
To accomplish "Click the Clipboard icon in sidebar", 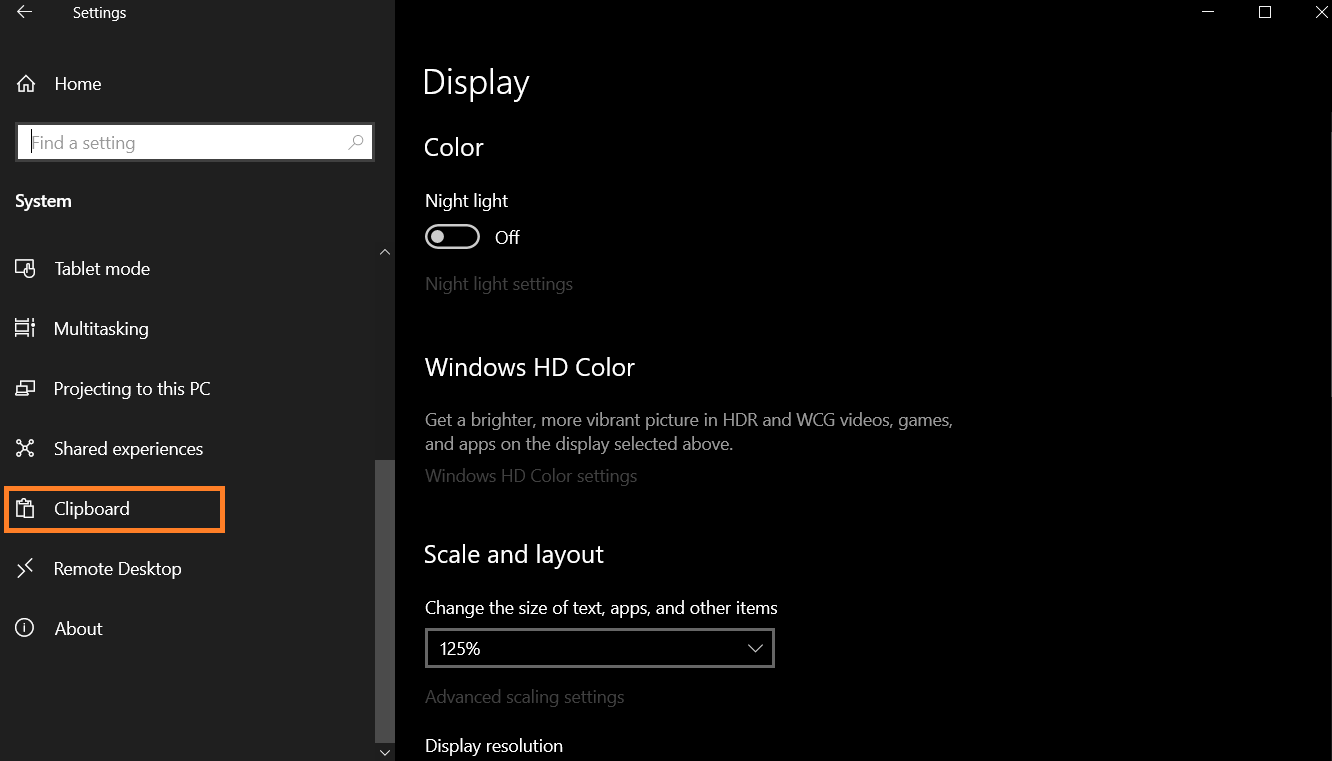I will click(x=25, y=508).
